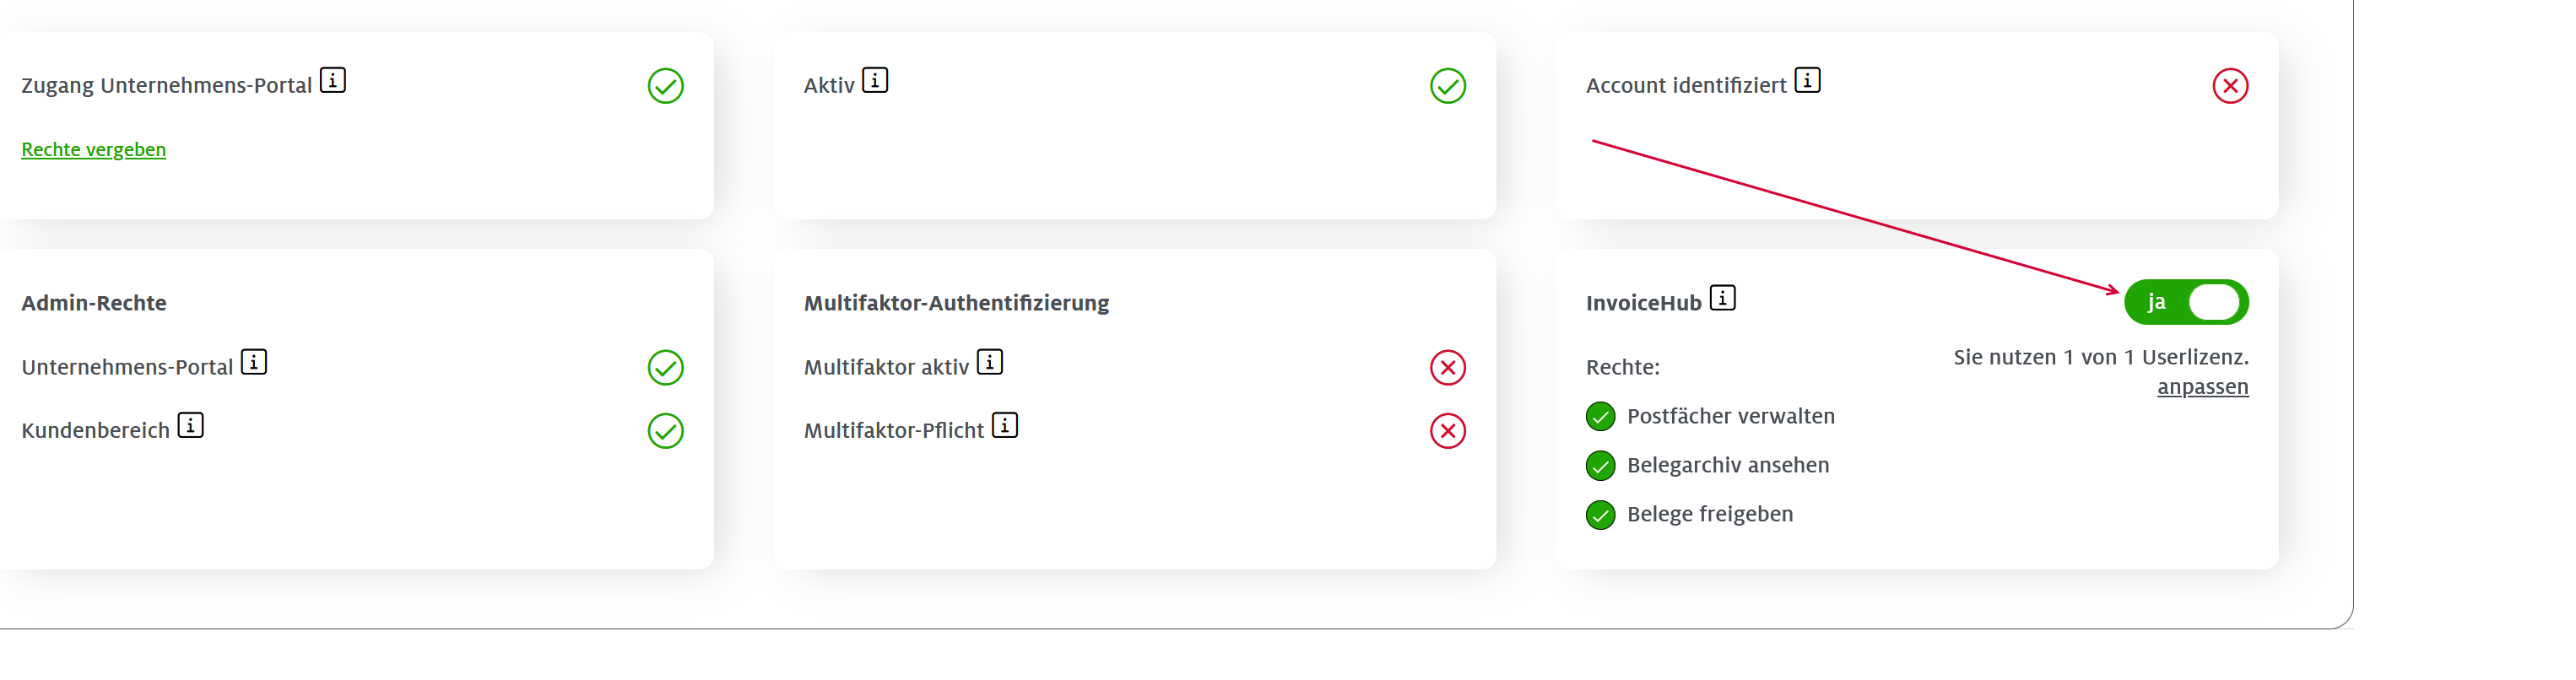The width and height of the screenshot is (2576, 680).
Task: Click the red X for Account identifiziert
Action: 2230,86
